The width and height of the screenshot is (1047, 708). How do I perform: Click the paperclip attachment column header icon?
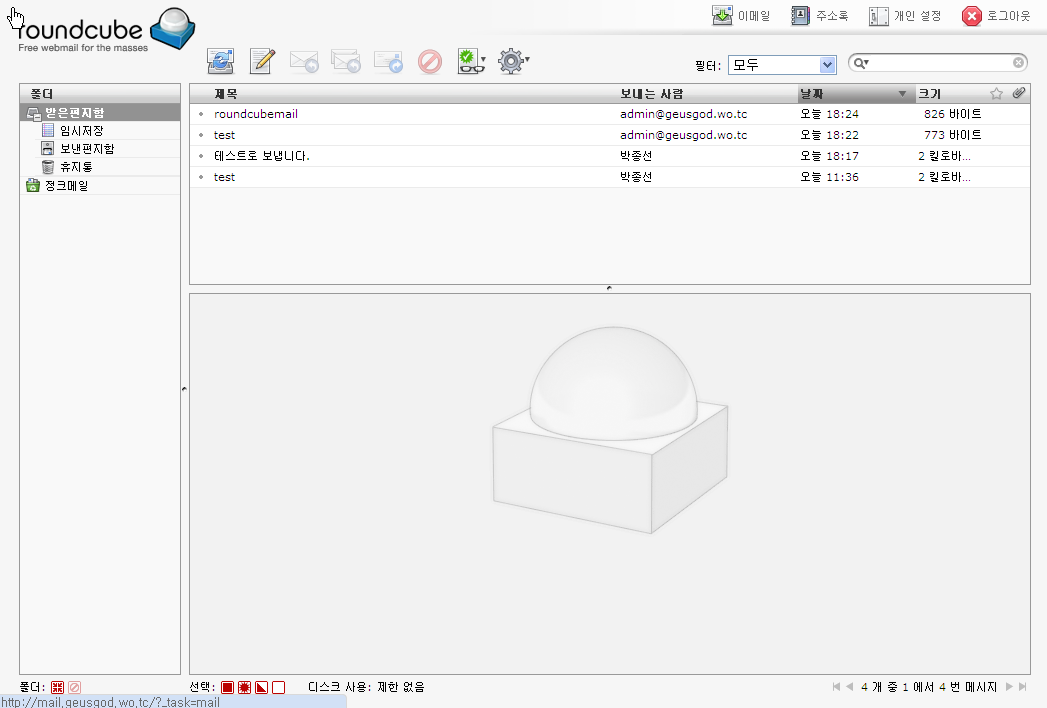pos(1018,94)
